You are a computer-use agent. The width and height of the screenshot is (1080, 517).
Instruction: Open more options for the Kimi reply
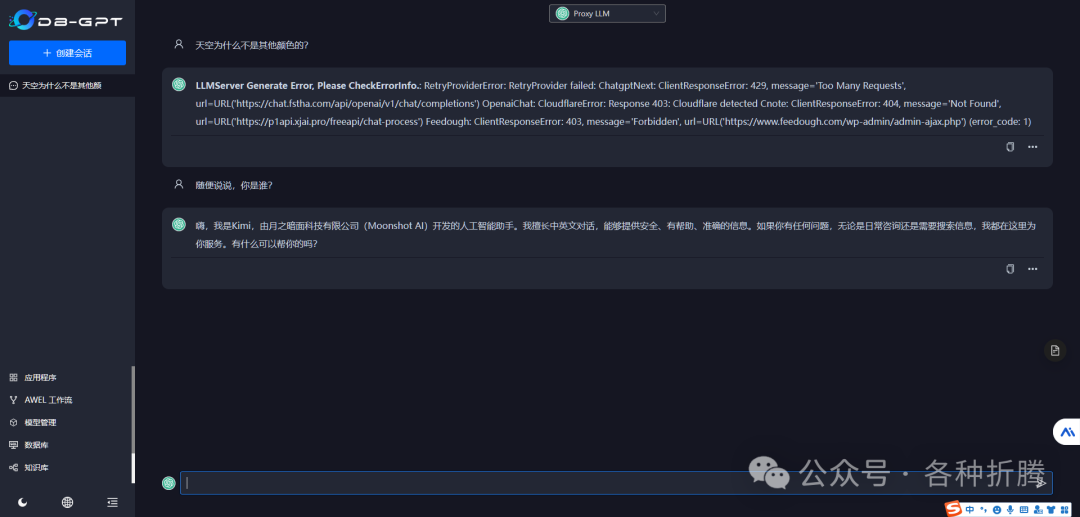[1032, 268]
